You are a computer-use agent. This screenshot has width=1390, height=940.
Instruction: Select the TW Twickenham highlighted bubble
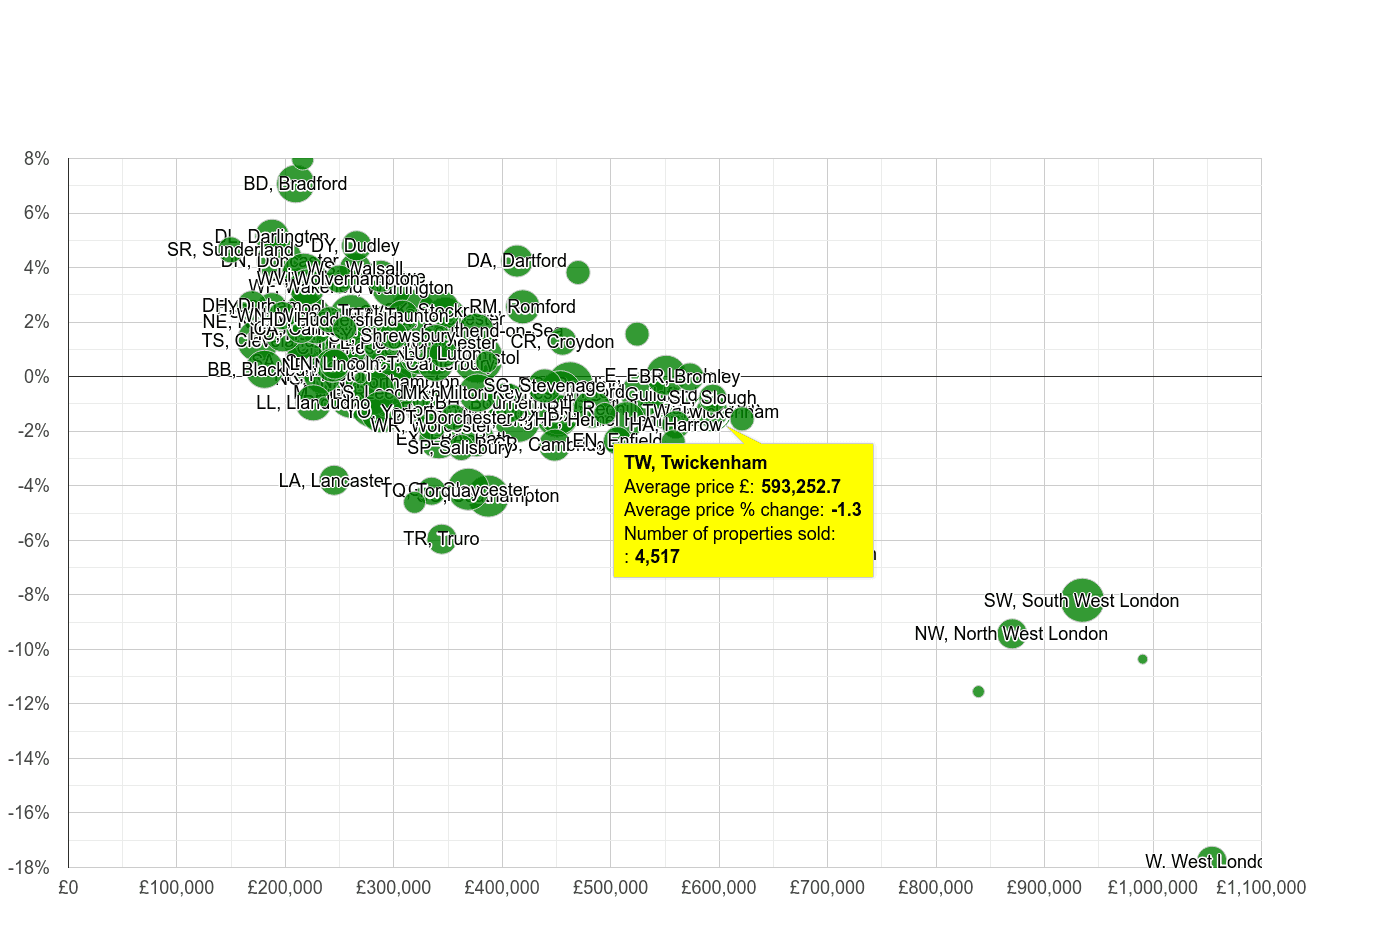(x=742, y=420)
